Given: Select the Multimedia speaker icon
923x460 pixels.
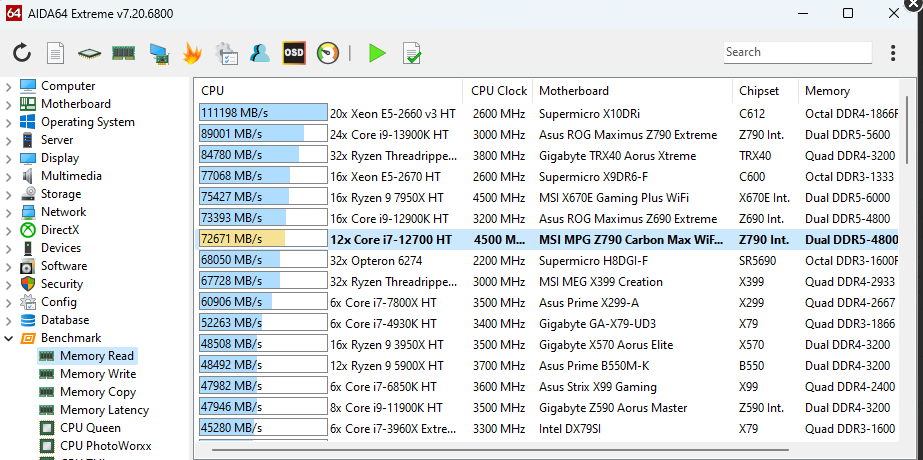Looking at the screenshot, I should click(x=28, y=176).
